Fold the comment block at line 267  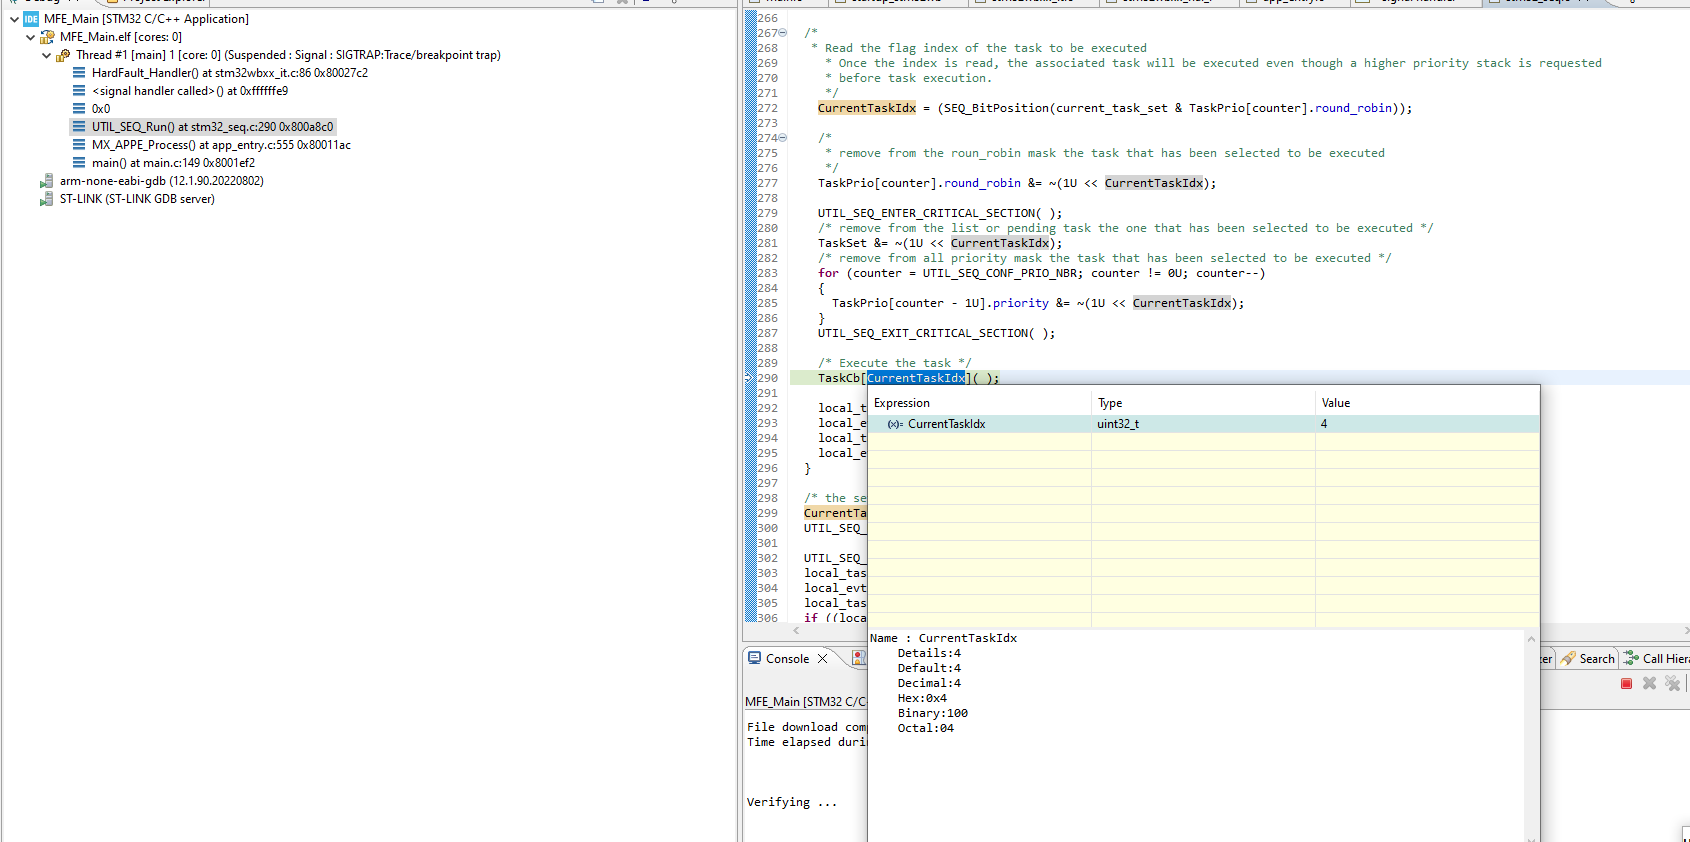coord(783,33)
